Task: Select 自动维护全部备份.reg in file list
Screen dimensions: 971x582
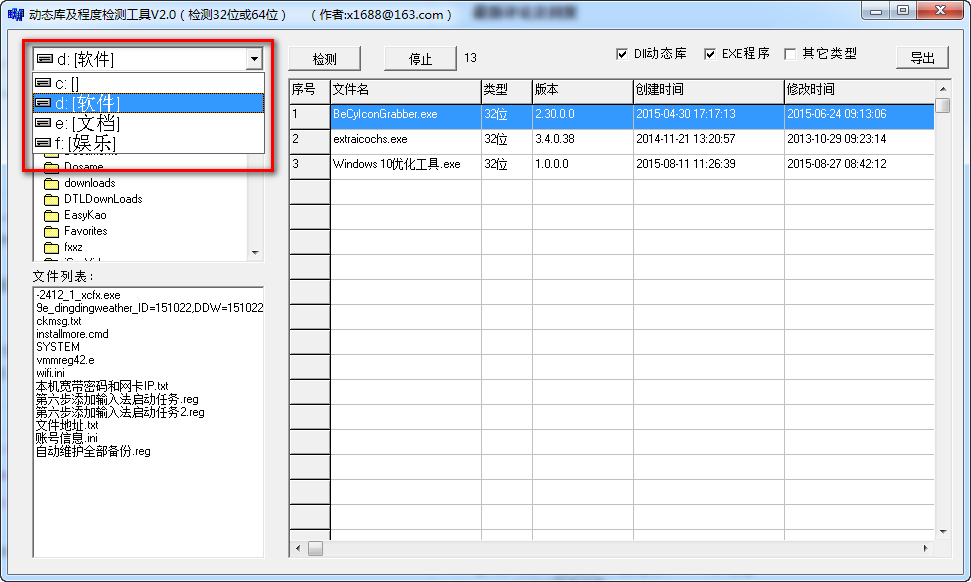Action: click(93, 451)
